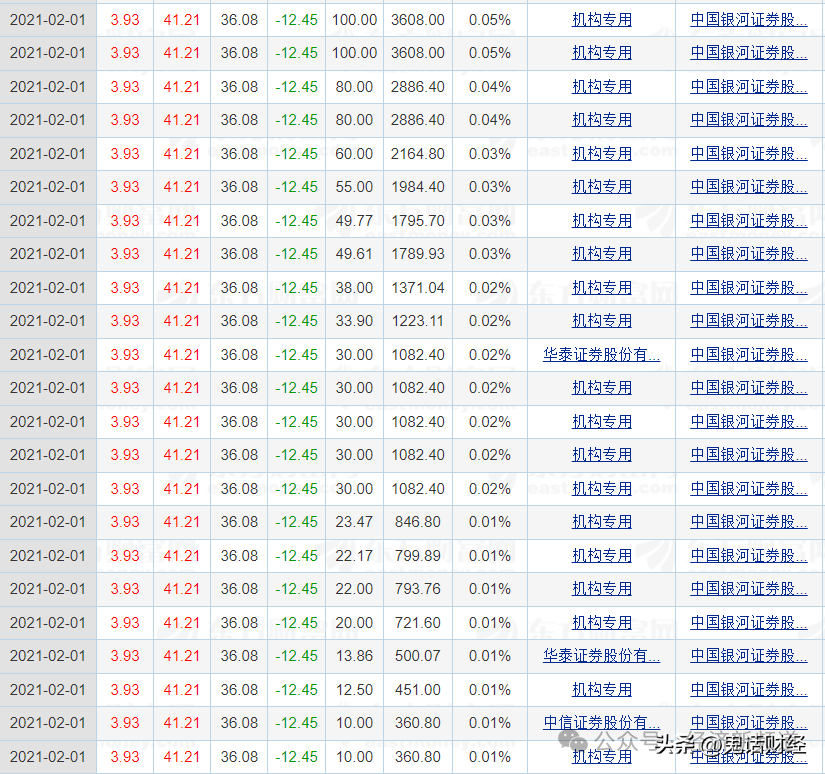Open 机构专用 link in the 60.00 volume row
Viewport: 825px width, 774px height.
click(x=602, y=154)
